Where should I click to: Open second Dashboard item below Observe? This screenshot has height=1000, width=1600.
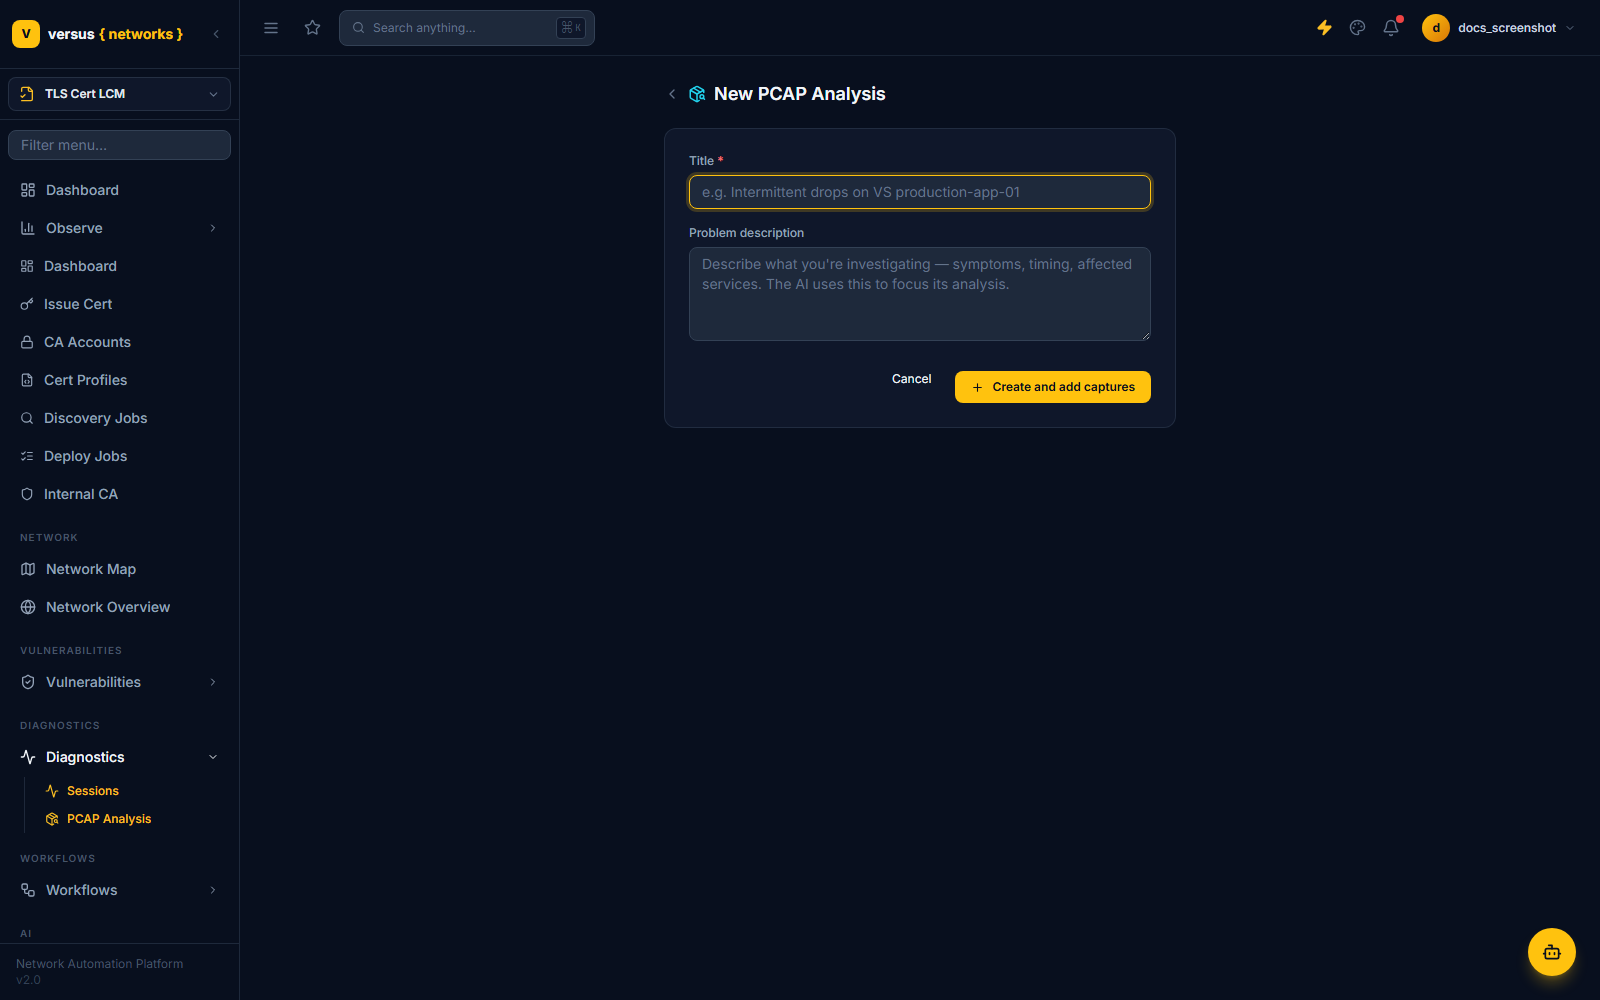[x=119, y=266]
